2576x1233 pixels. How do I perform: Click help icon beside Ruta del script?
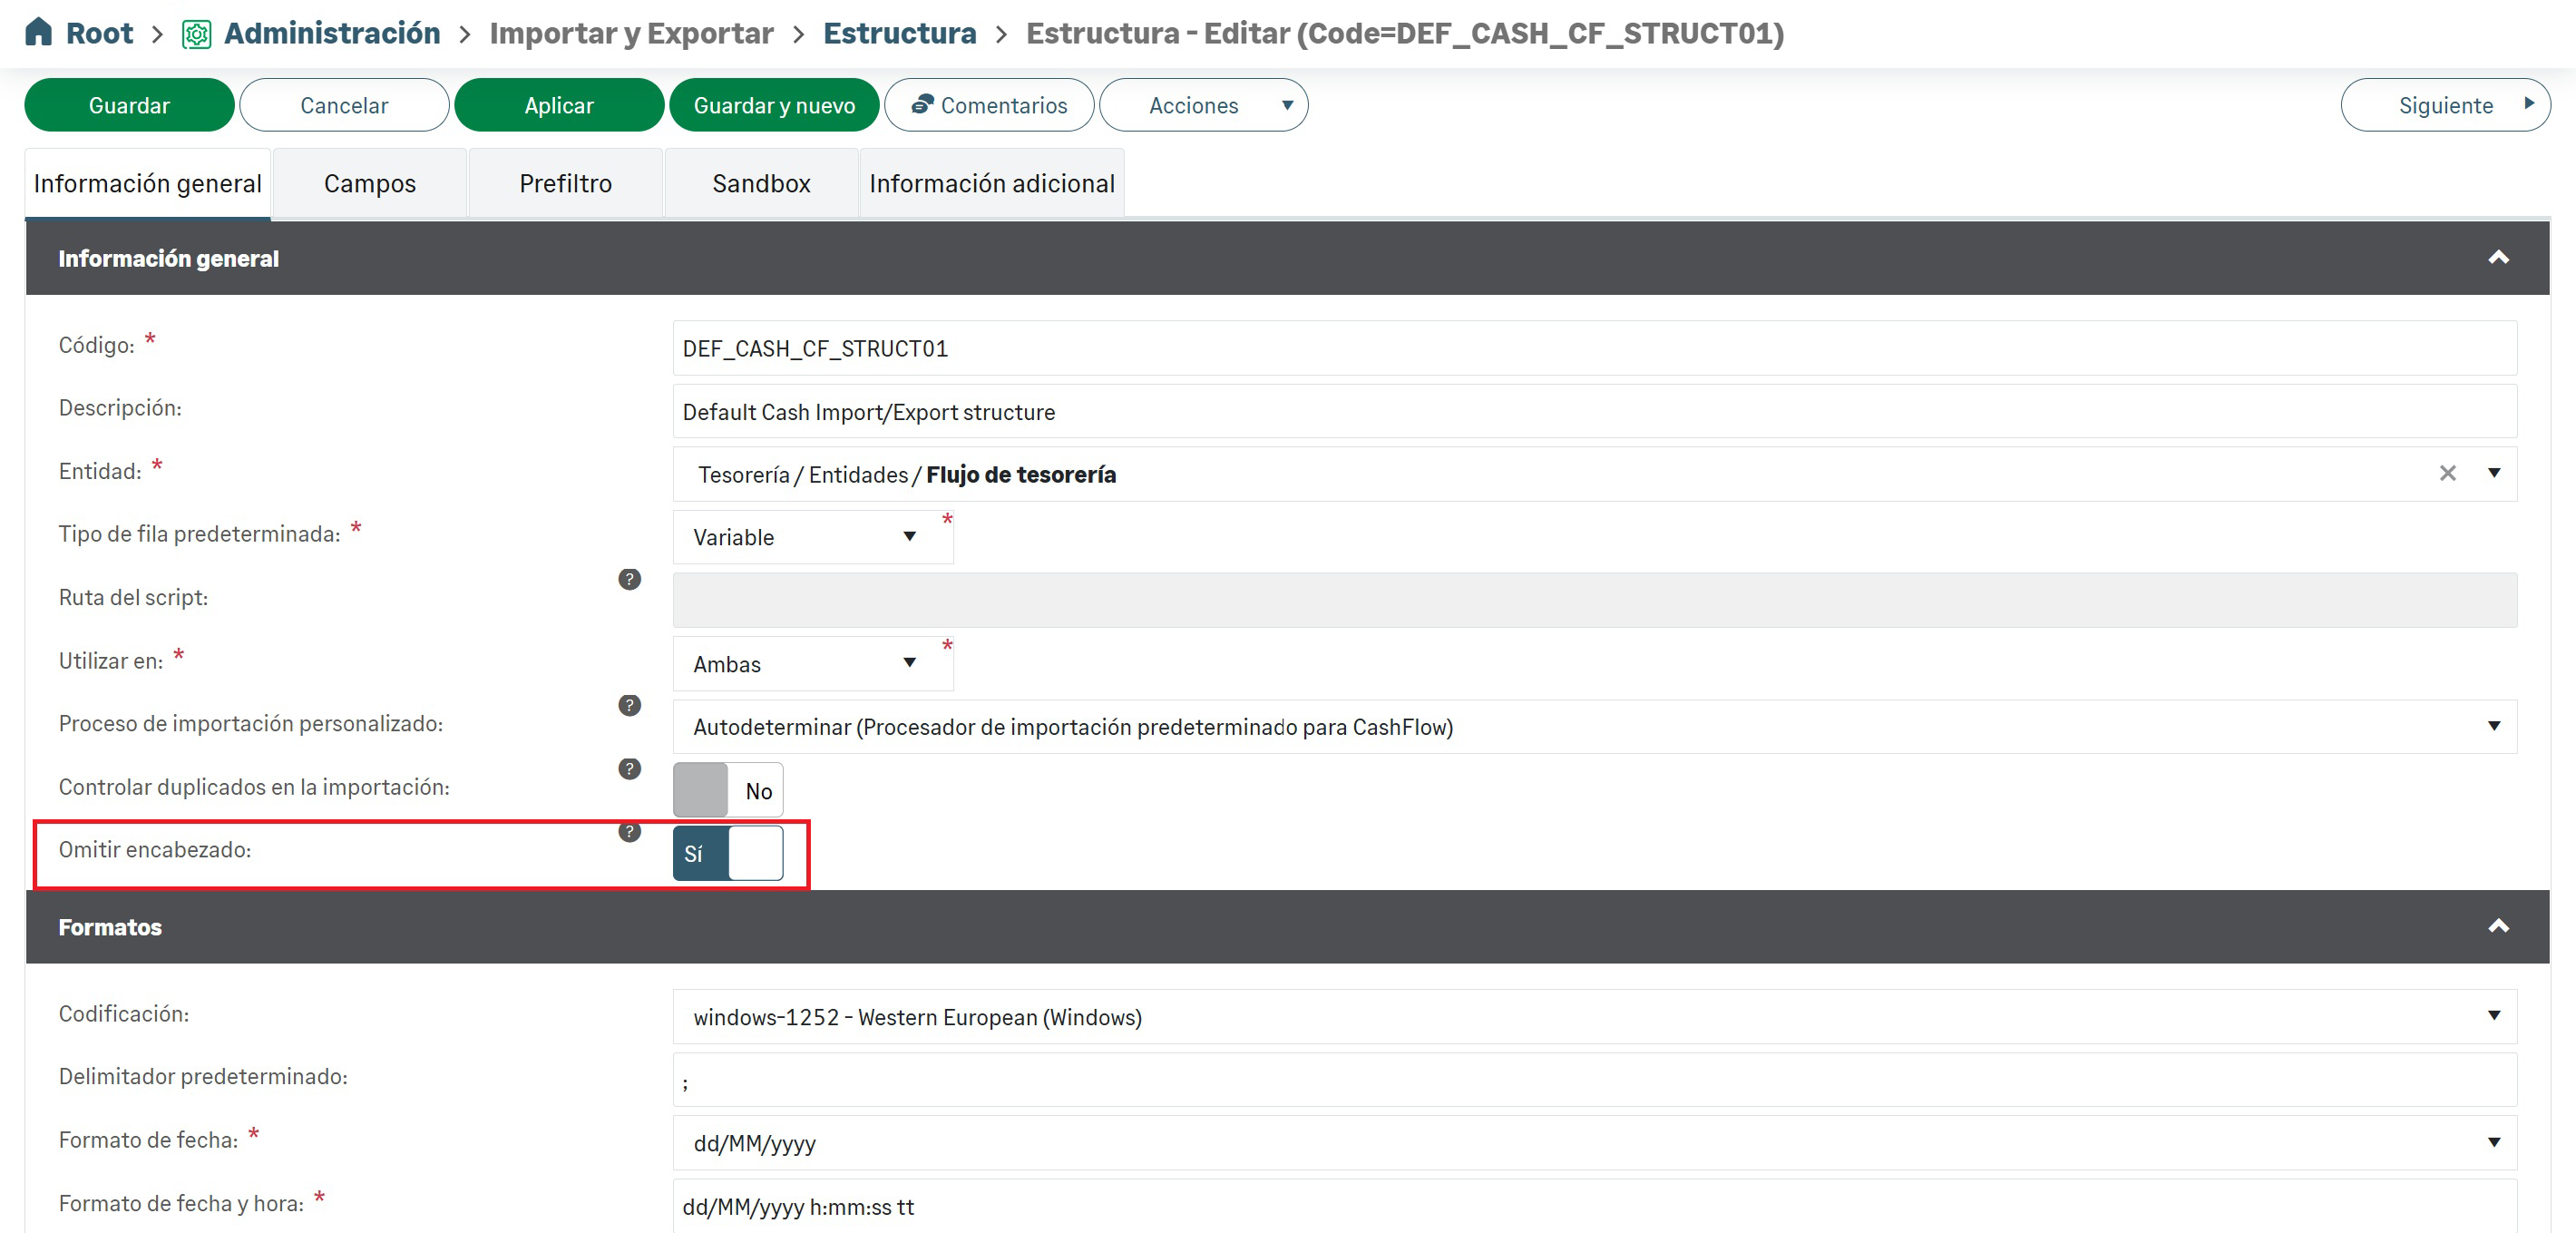point(629,579)
